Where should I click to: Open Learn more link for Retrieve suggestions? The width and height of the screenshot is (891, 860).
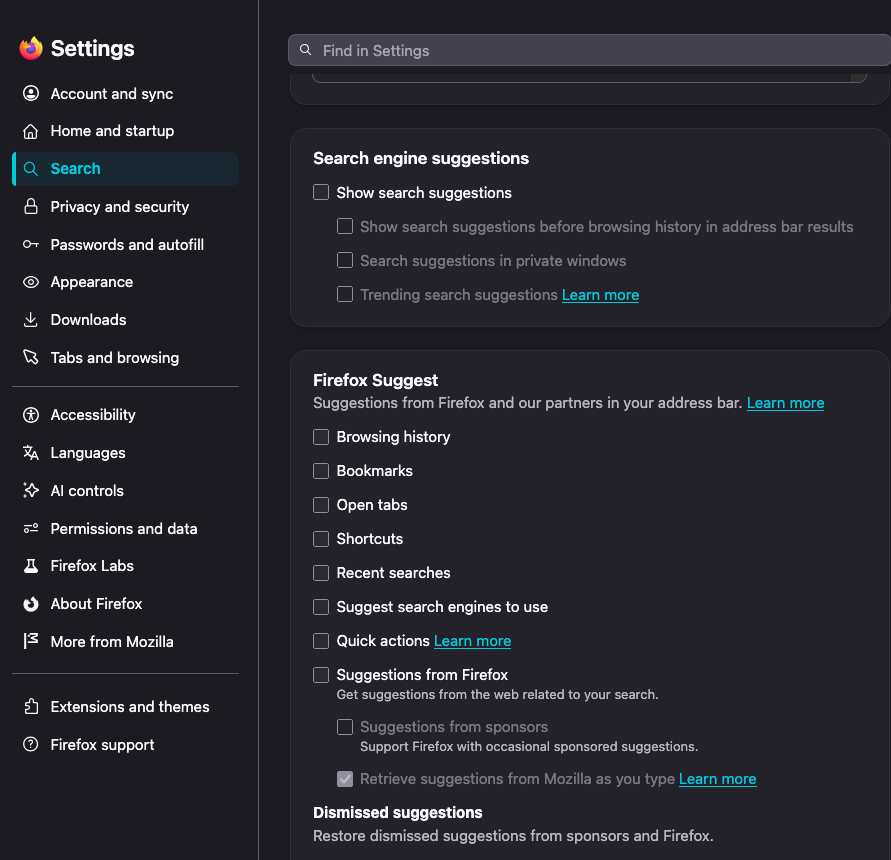click(x=718, y=779)
